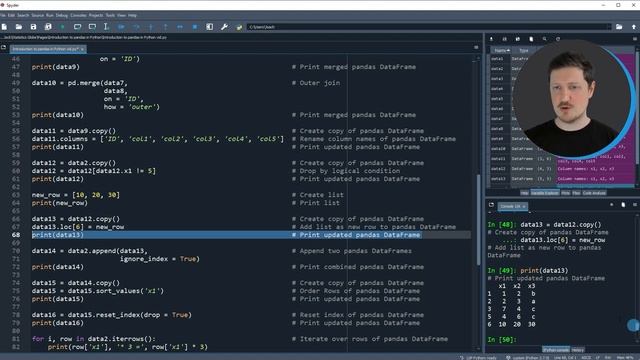
Task: Debug step into icon
Action: coord(151,27)
